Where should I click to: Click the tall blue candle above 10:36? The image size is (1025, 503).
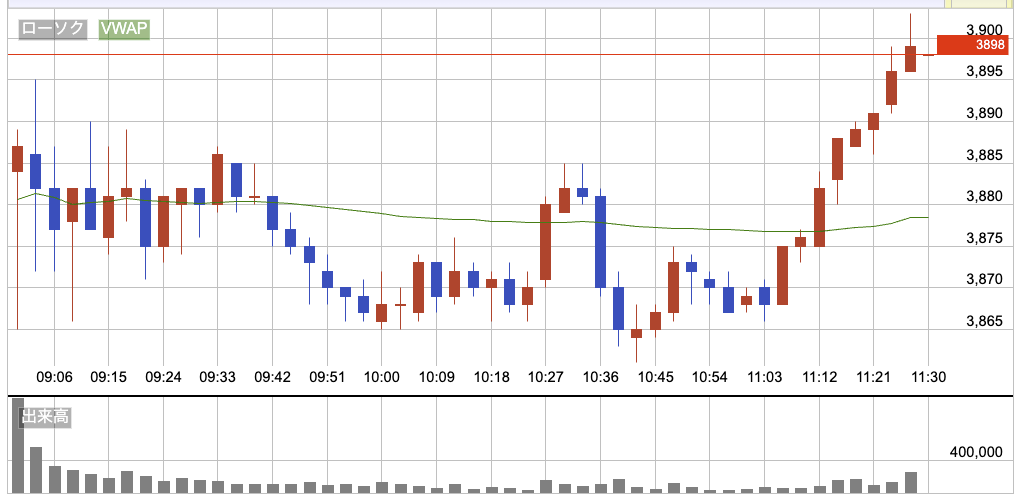[x=601, y=242]
